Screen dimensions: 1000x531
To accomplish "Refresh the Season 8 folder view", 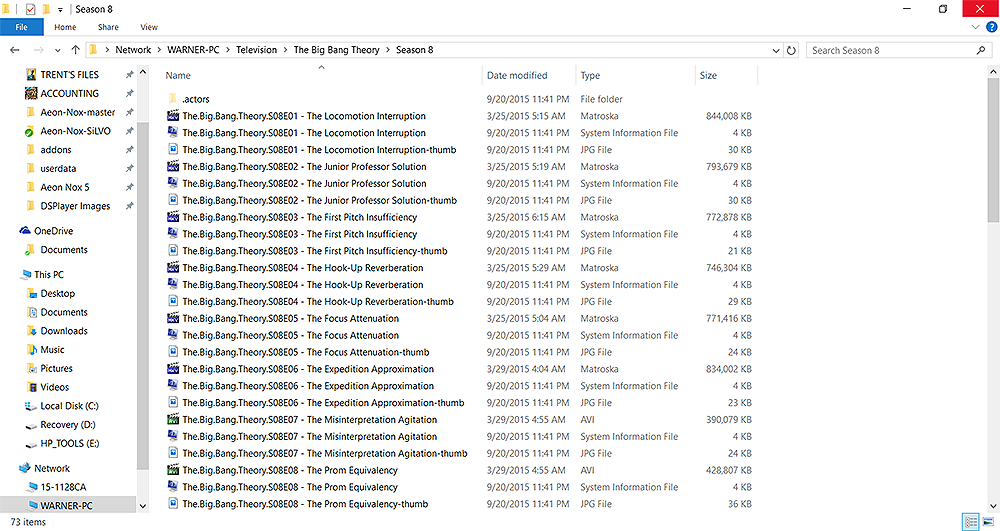I will (x=791, y=50).
